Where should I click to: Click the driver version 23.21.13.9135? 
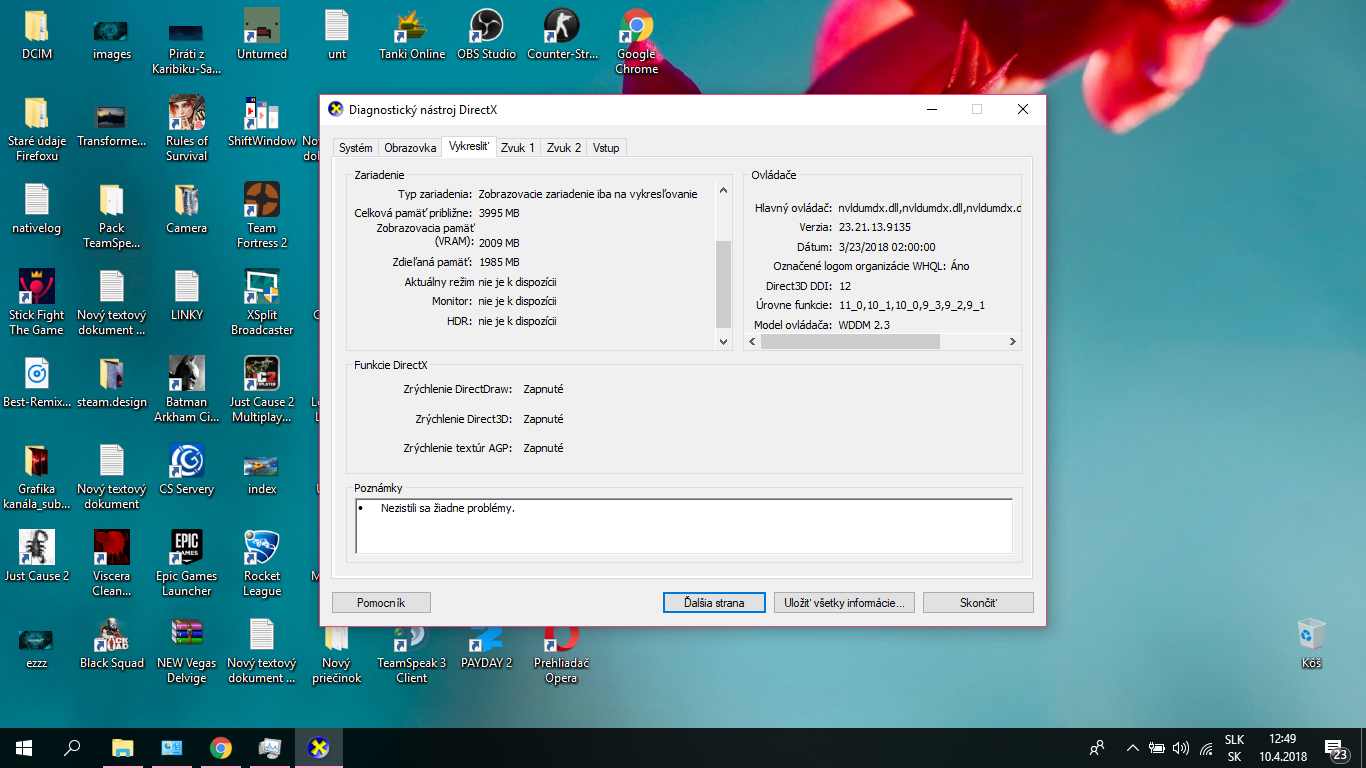(874, 227)
